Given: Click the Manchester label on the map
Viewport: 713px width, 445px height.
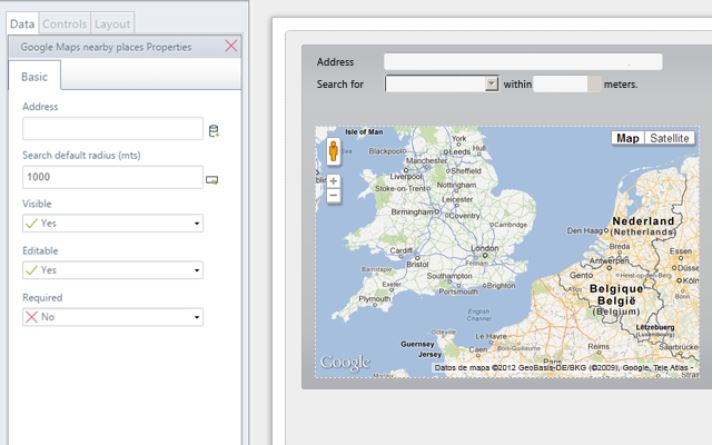Looking at the screenshot, I should coord(427,160).
